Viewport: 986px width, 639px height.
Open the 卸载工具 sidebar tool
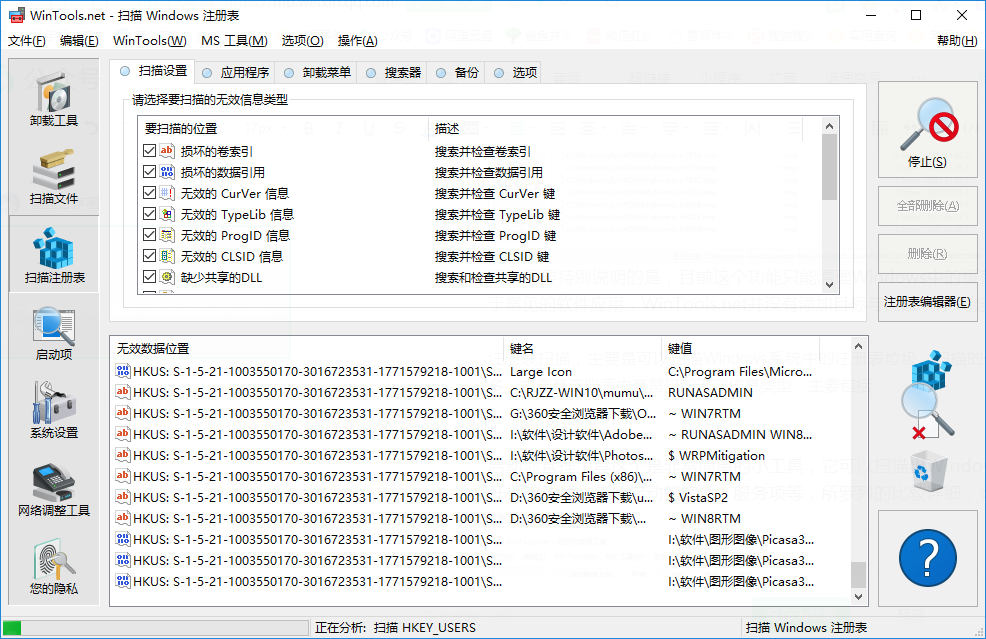click(54, 98)
